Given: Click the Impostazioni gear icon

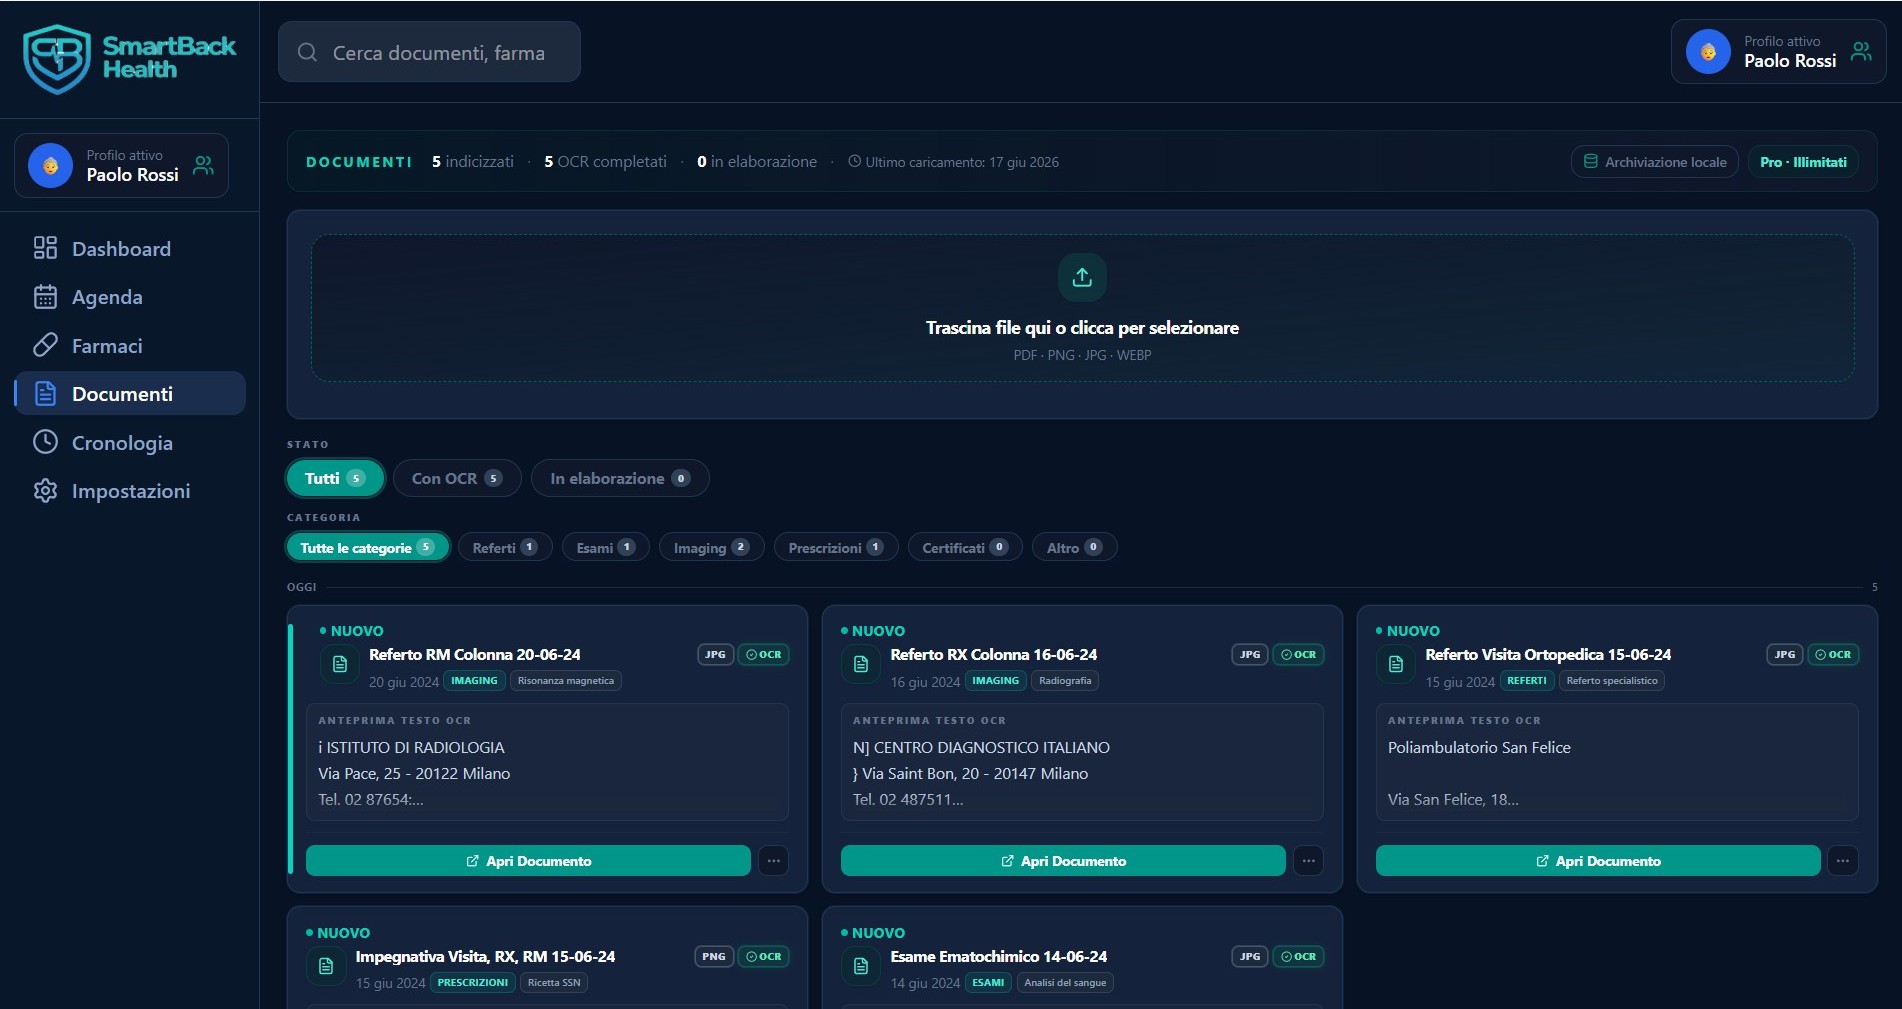Looking at the screenshot, I should click(45, 490).
